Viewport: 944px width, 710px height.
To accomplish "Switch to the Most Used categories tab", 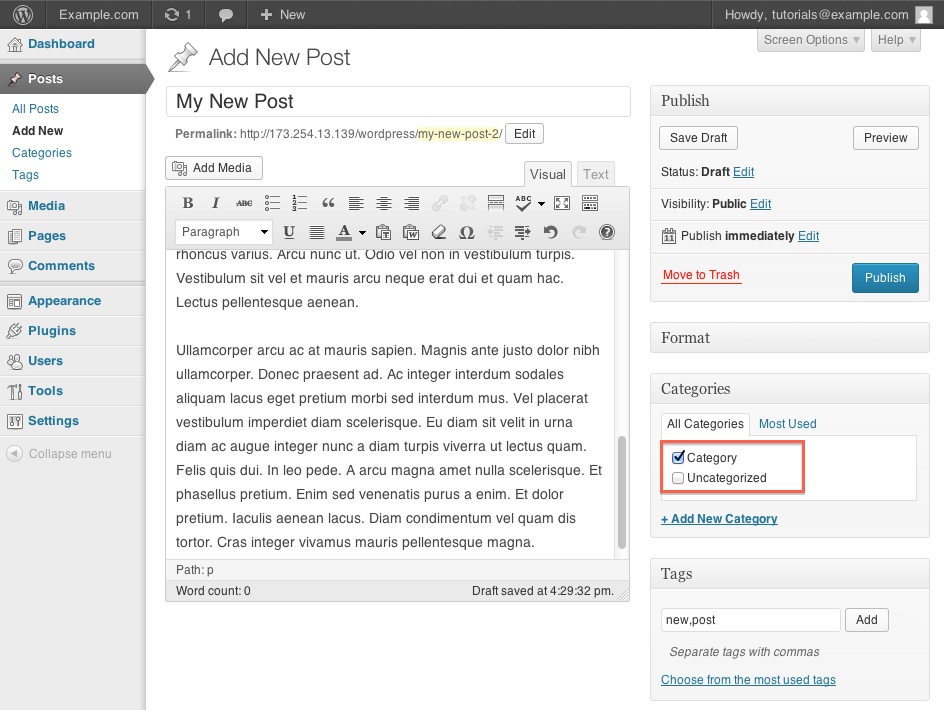I will click(x=787, y=424).
